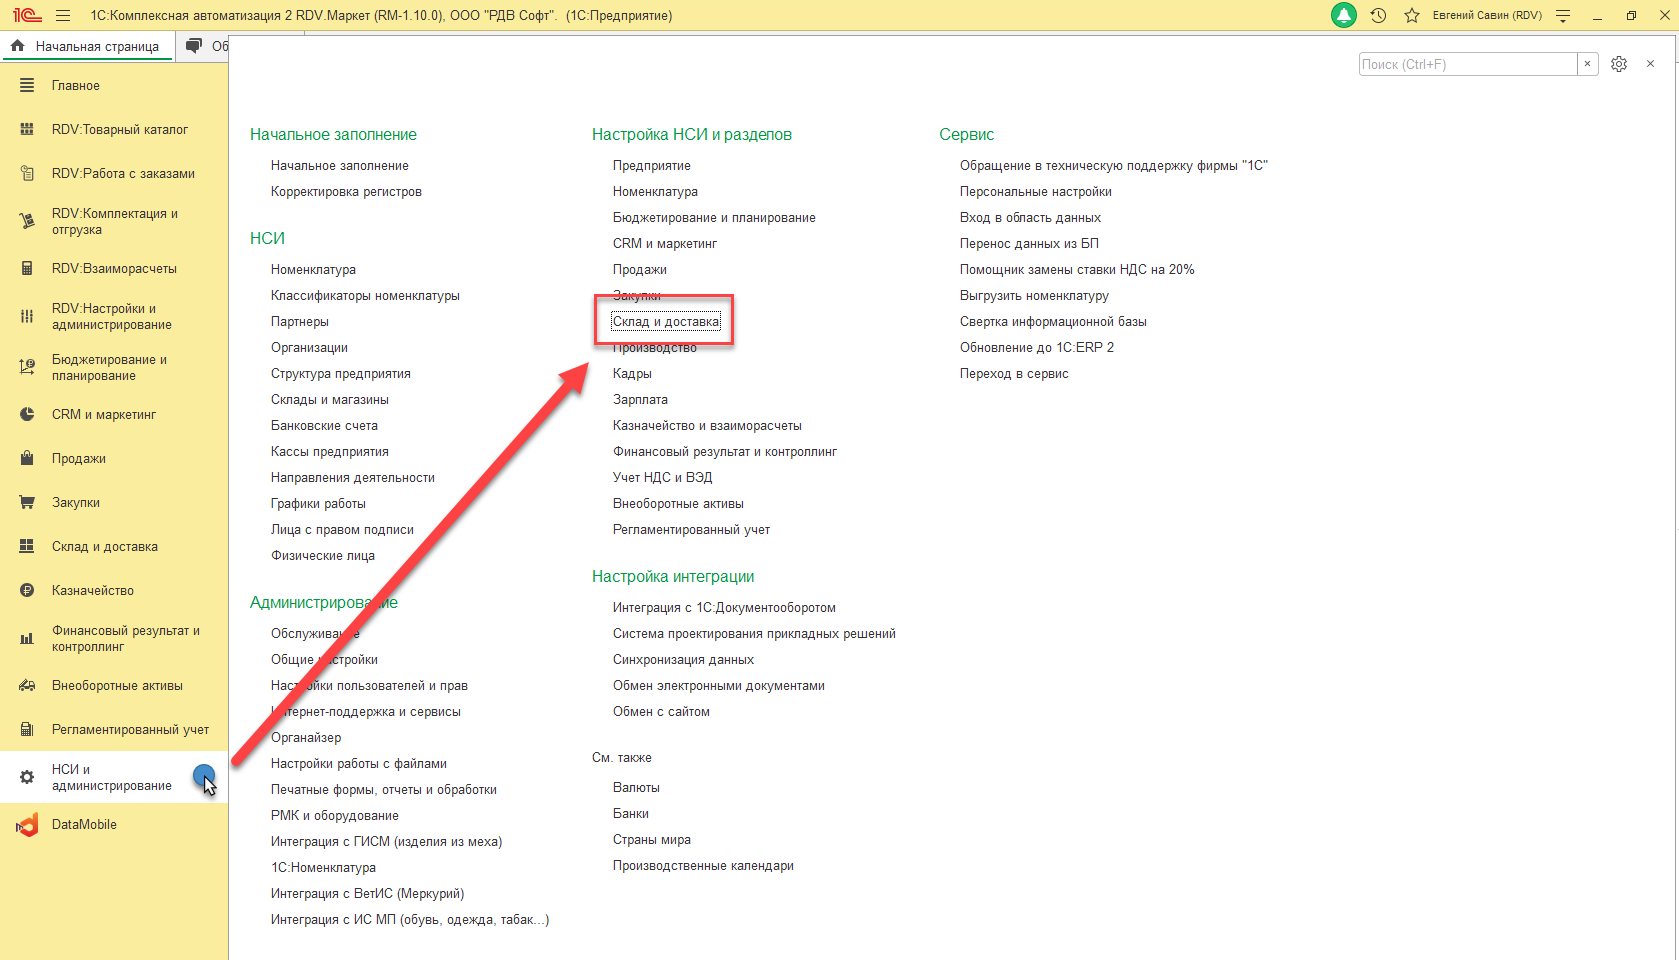This screenshot has width=1679, height=960.
Task: Open the history clock icon in title bar
Action: (x=1378, y=15)
